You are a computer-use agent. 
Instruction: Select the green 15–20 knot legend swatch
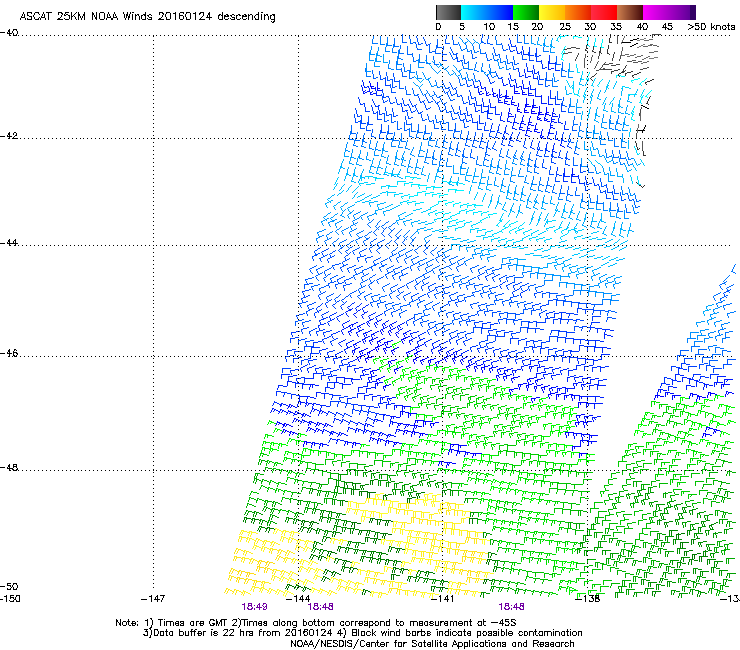tap(526, 12)
